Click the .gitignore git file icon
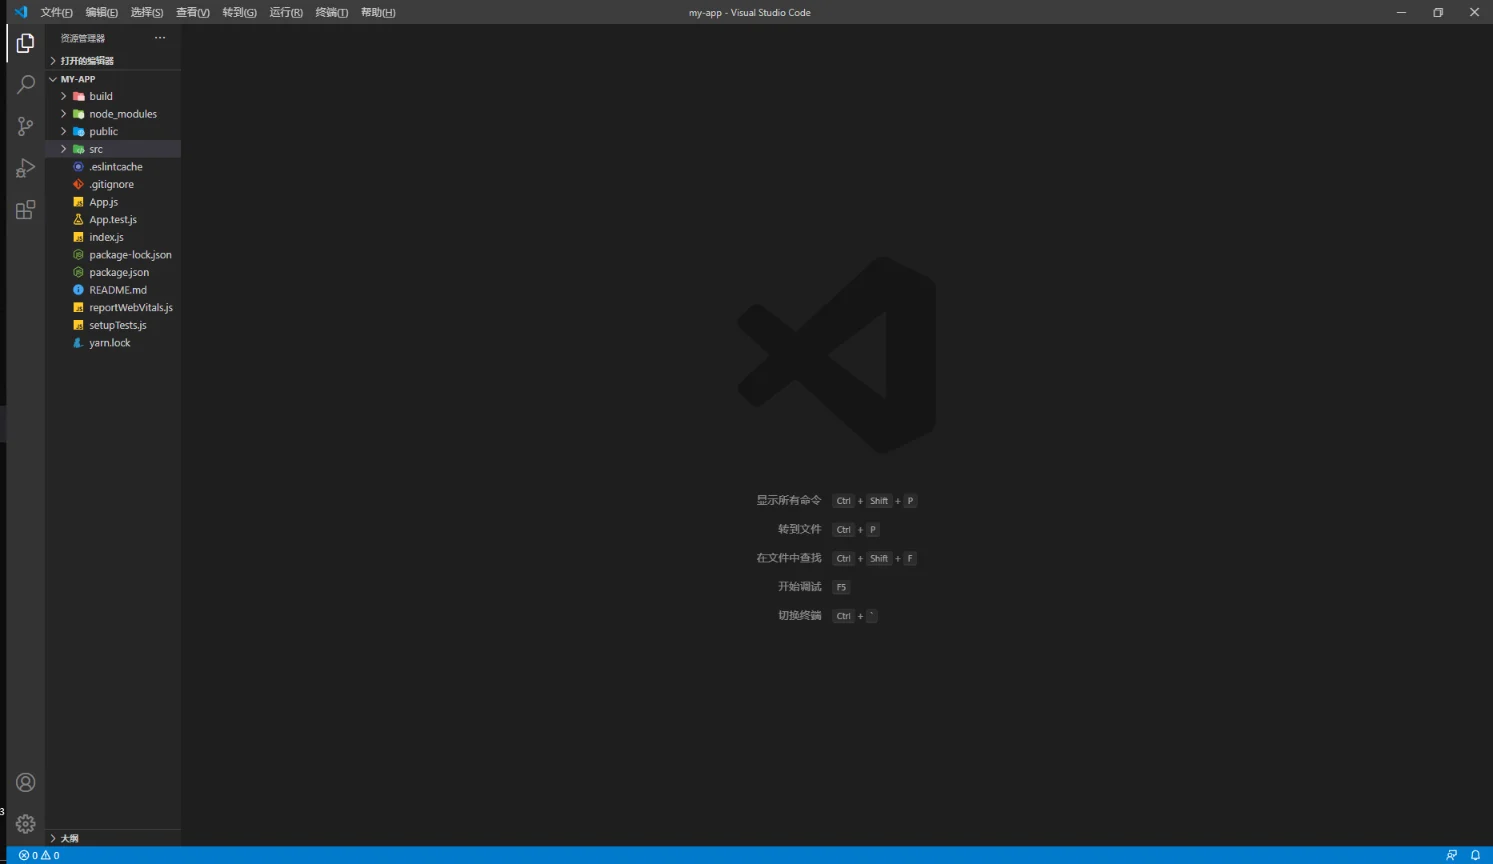Image resolution: width=1493 pixels, height=864 pixels. pos(78,184)
